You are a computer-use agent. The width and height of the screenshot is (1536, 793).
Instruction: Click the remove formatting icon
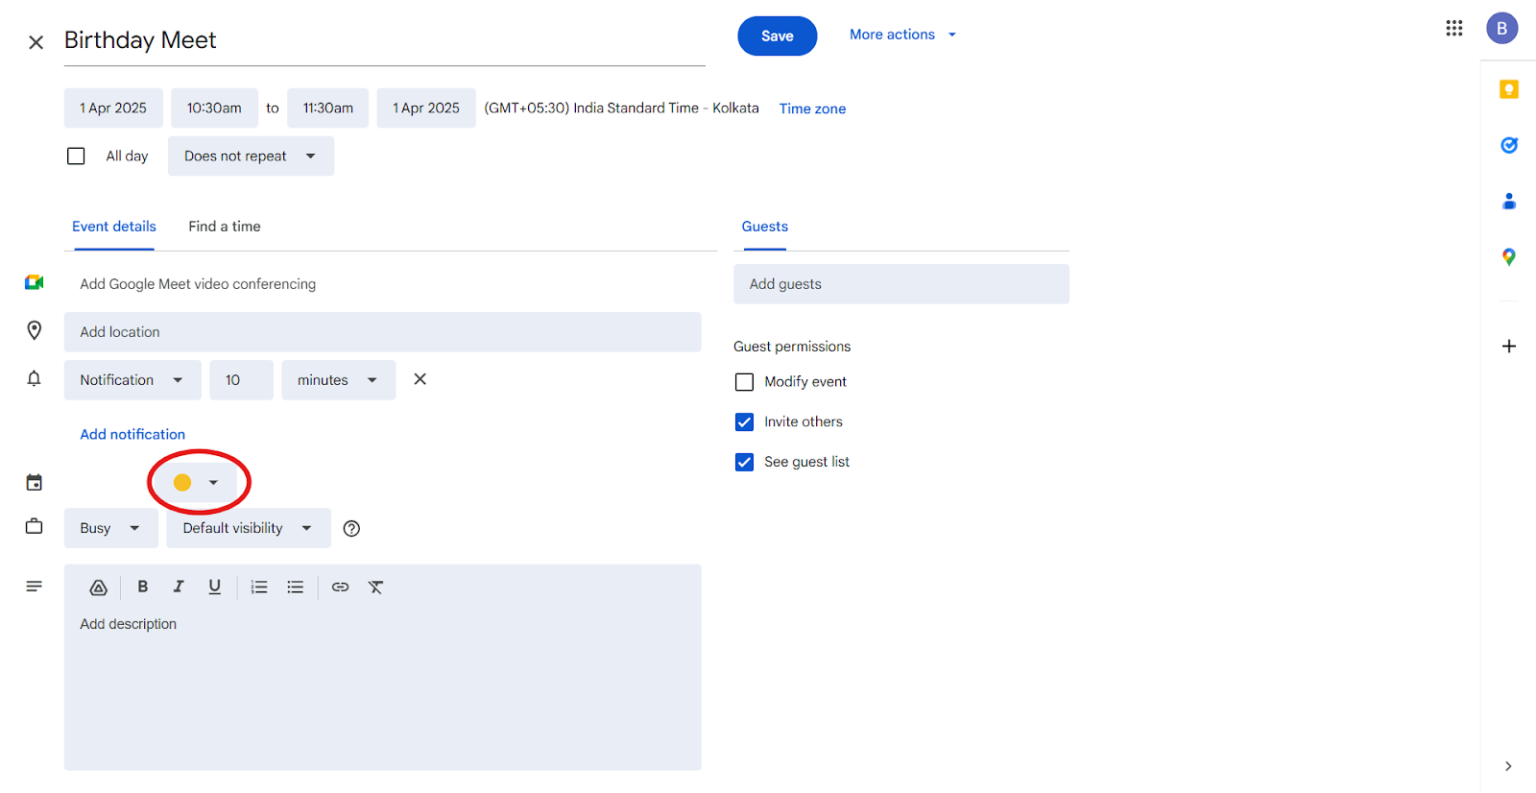click(376, 587)
